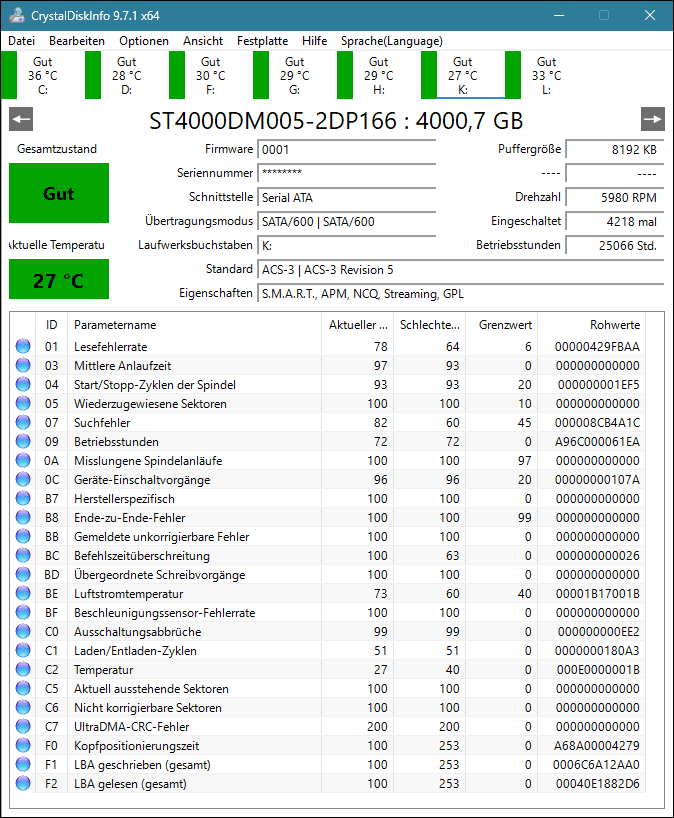
Task: Click the Schnittstelle field Serial ATA
Action: pyautogui.click(x=346, y=197)
